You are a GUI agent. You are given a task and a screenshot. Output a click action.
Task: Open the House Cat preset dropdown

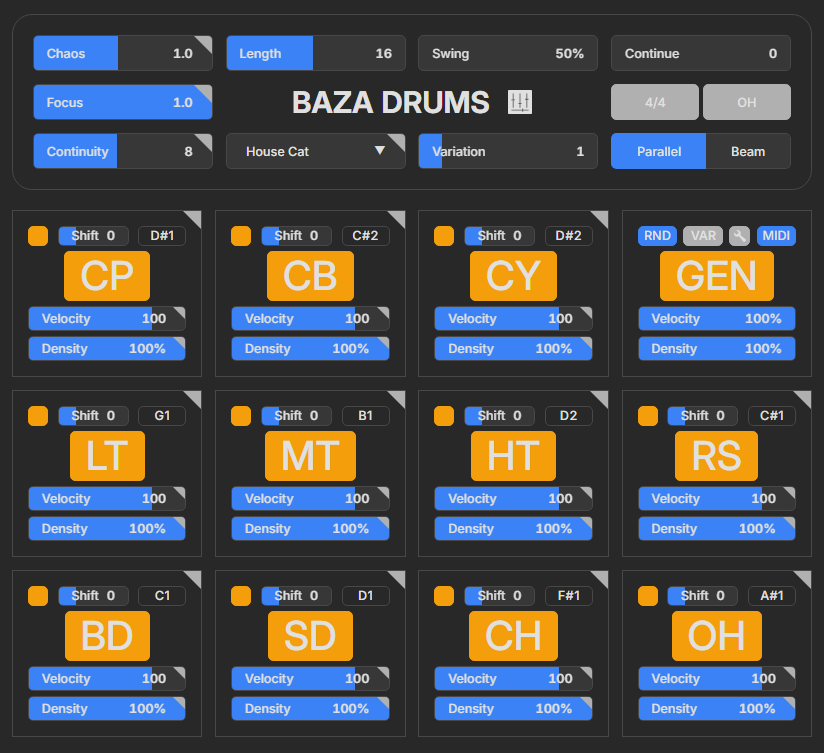click(315, 151)
